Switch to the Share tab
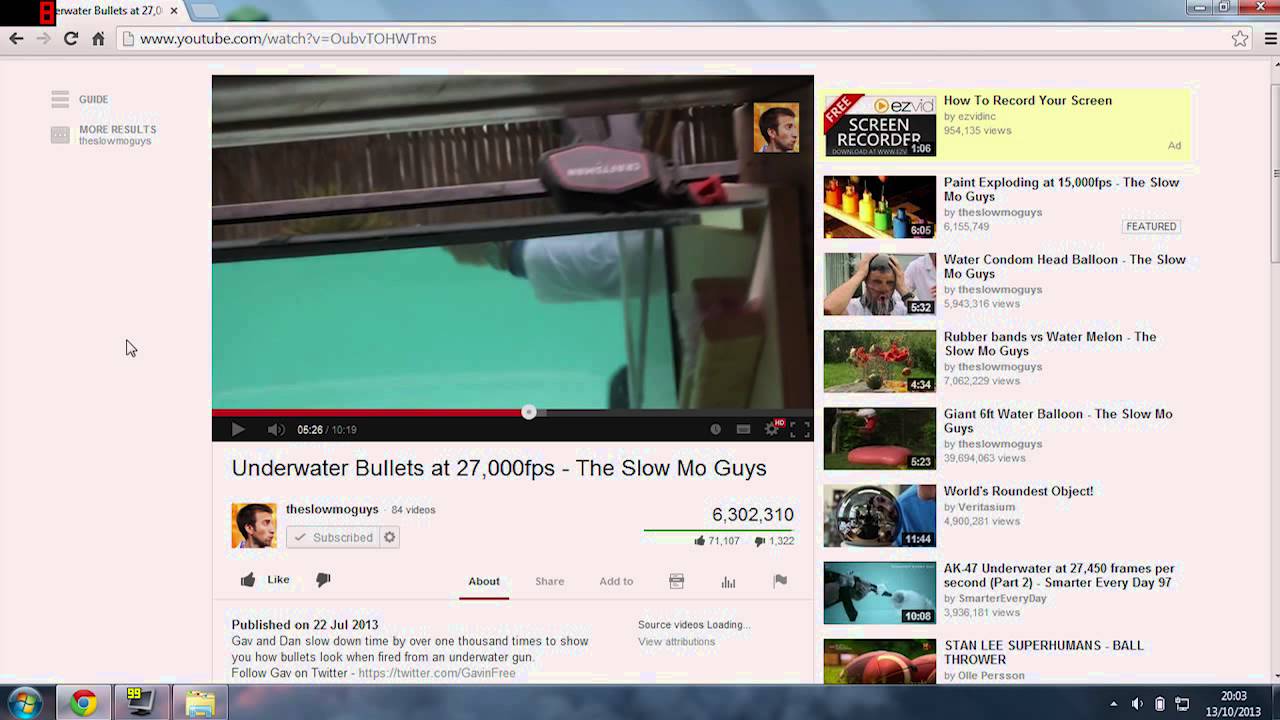The width and height of the screenshot is (1280, 720). [x=549, y=581]
